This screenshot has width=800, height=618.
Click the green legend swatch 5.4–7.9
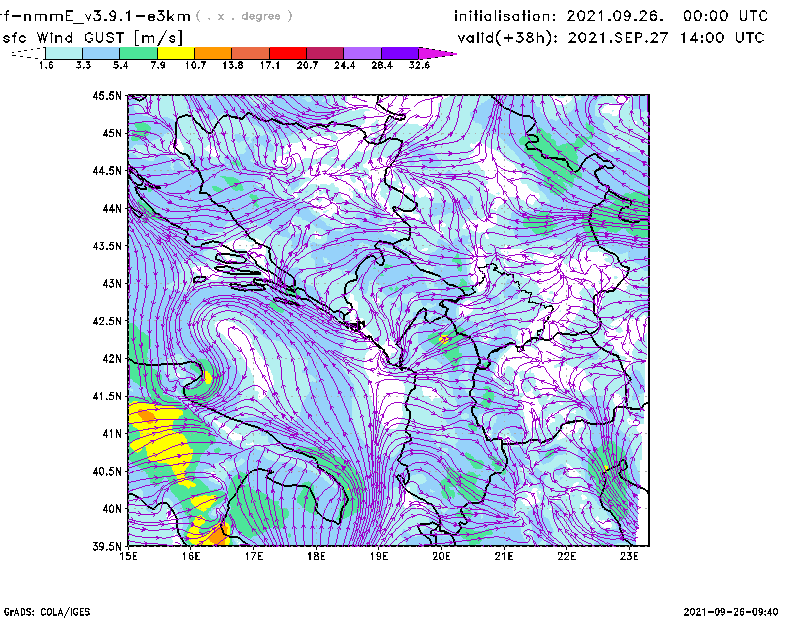(139, 53)
